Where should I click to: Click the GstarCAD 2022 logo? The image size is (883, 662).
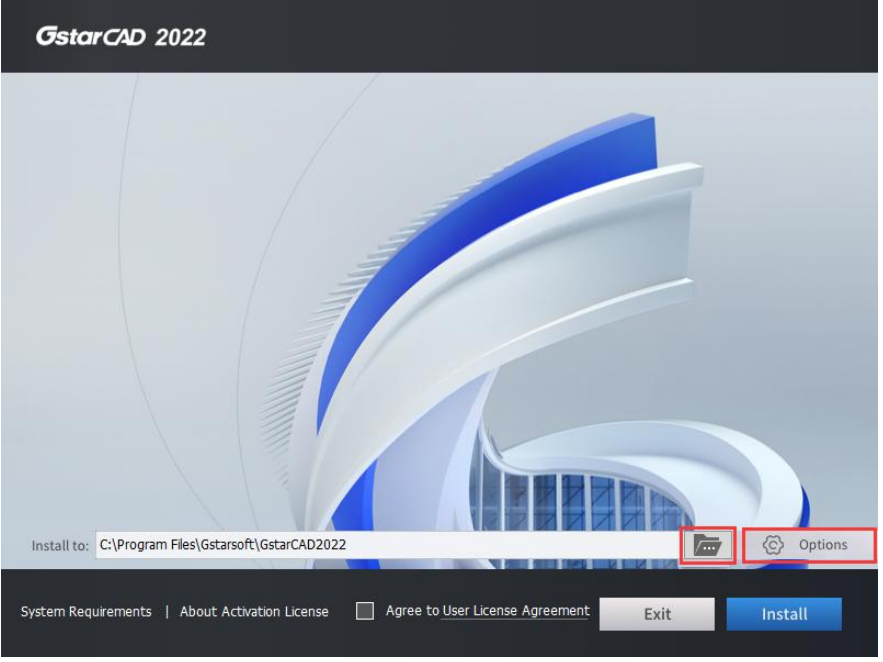(122, 37)
